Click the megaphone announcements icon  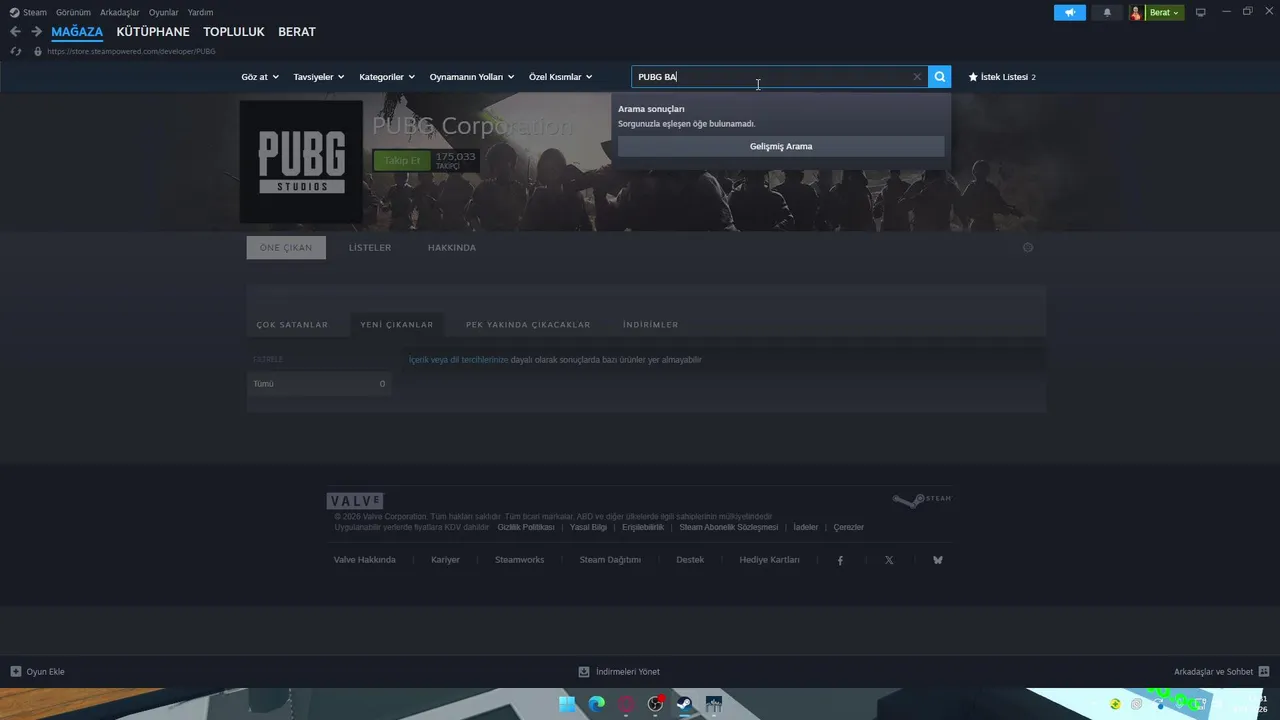1070,12
